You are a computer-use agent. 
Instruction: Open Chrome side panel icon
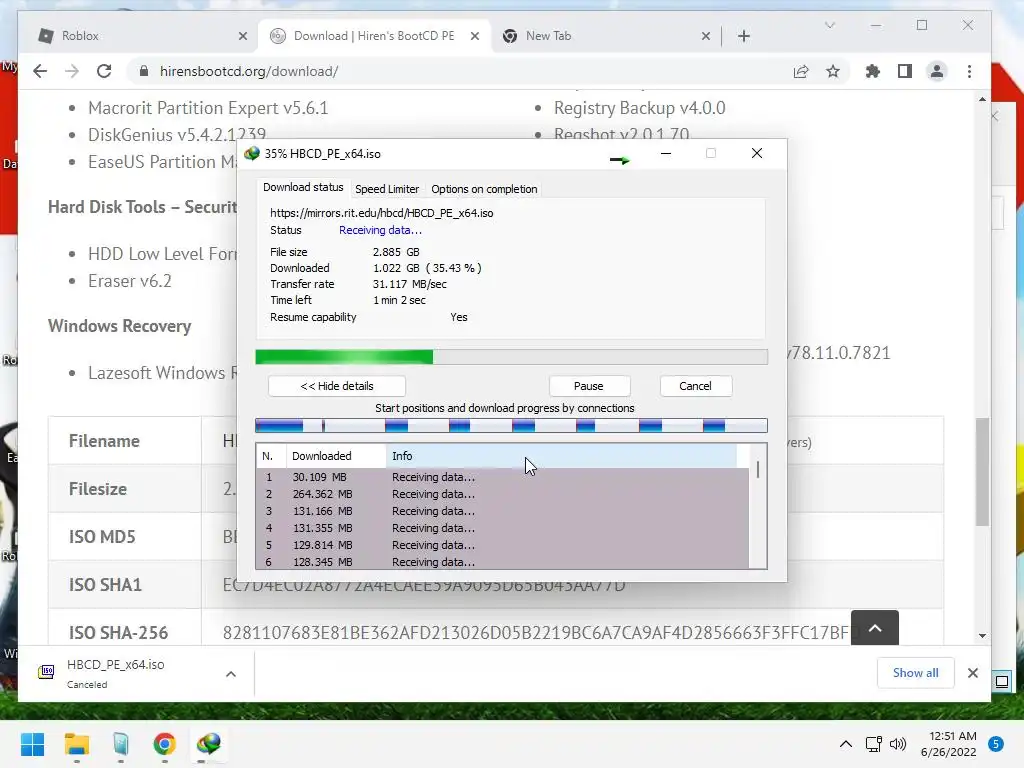point(904,71)
